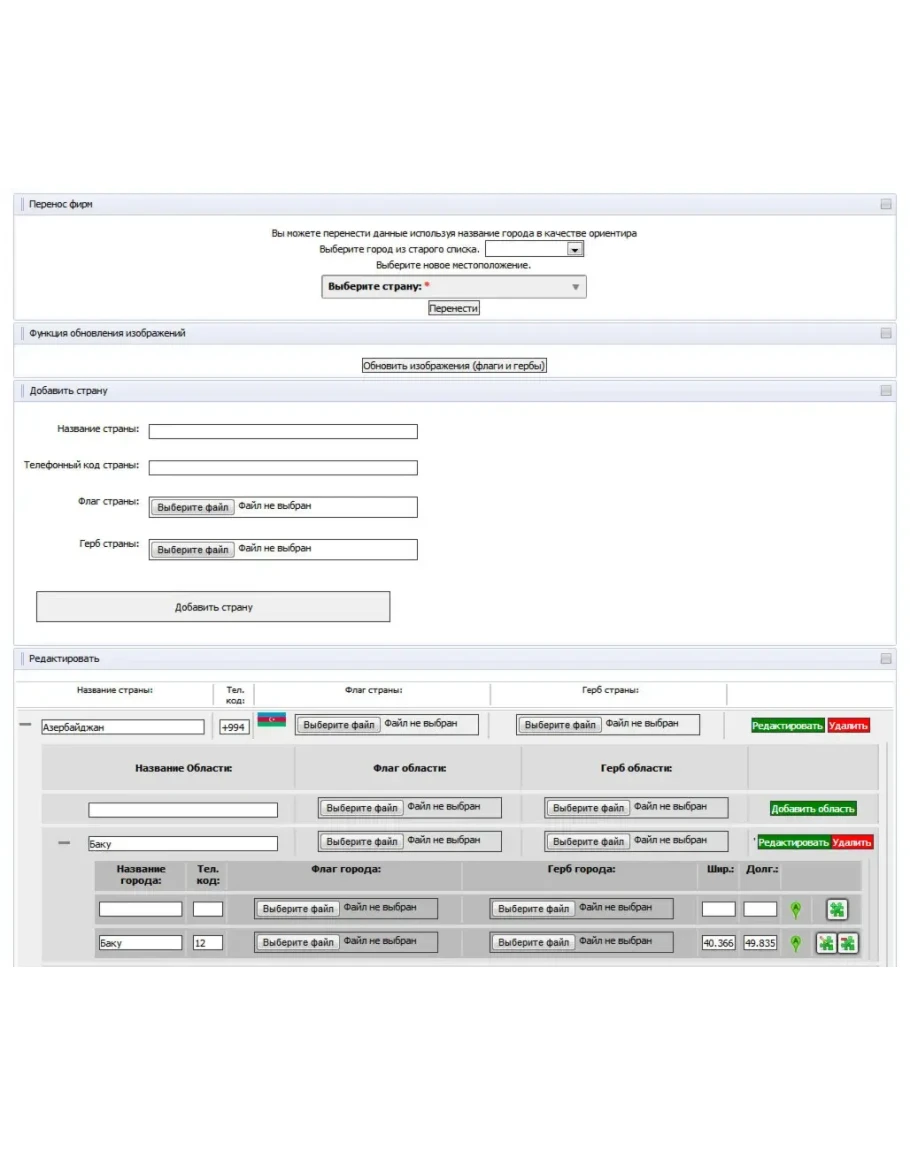Collapse the Перенос фирм panel via its corner icon
The width and height of the screenshot is (910, 1155).
click(886, 204)
